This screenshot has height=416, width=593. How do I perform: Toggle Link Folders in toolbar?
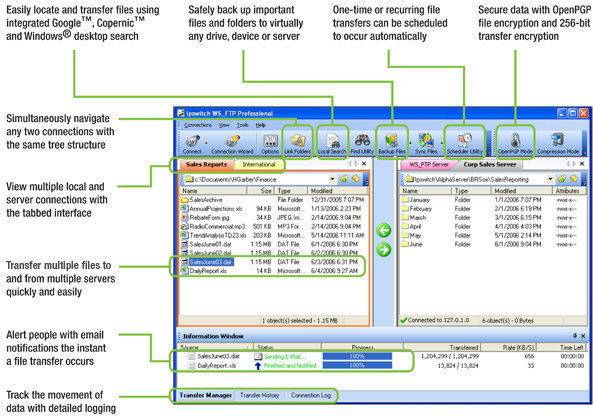298,144
